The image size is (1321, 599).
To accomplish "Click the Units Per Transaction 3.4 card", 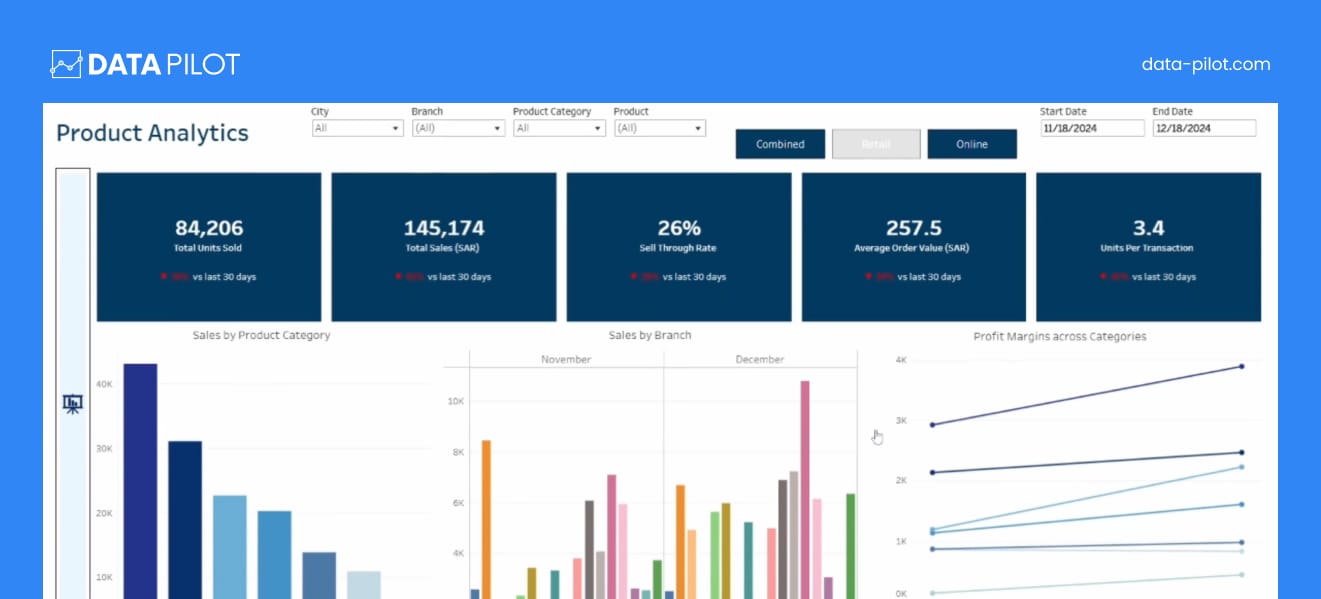I will point(1148,247).
